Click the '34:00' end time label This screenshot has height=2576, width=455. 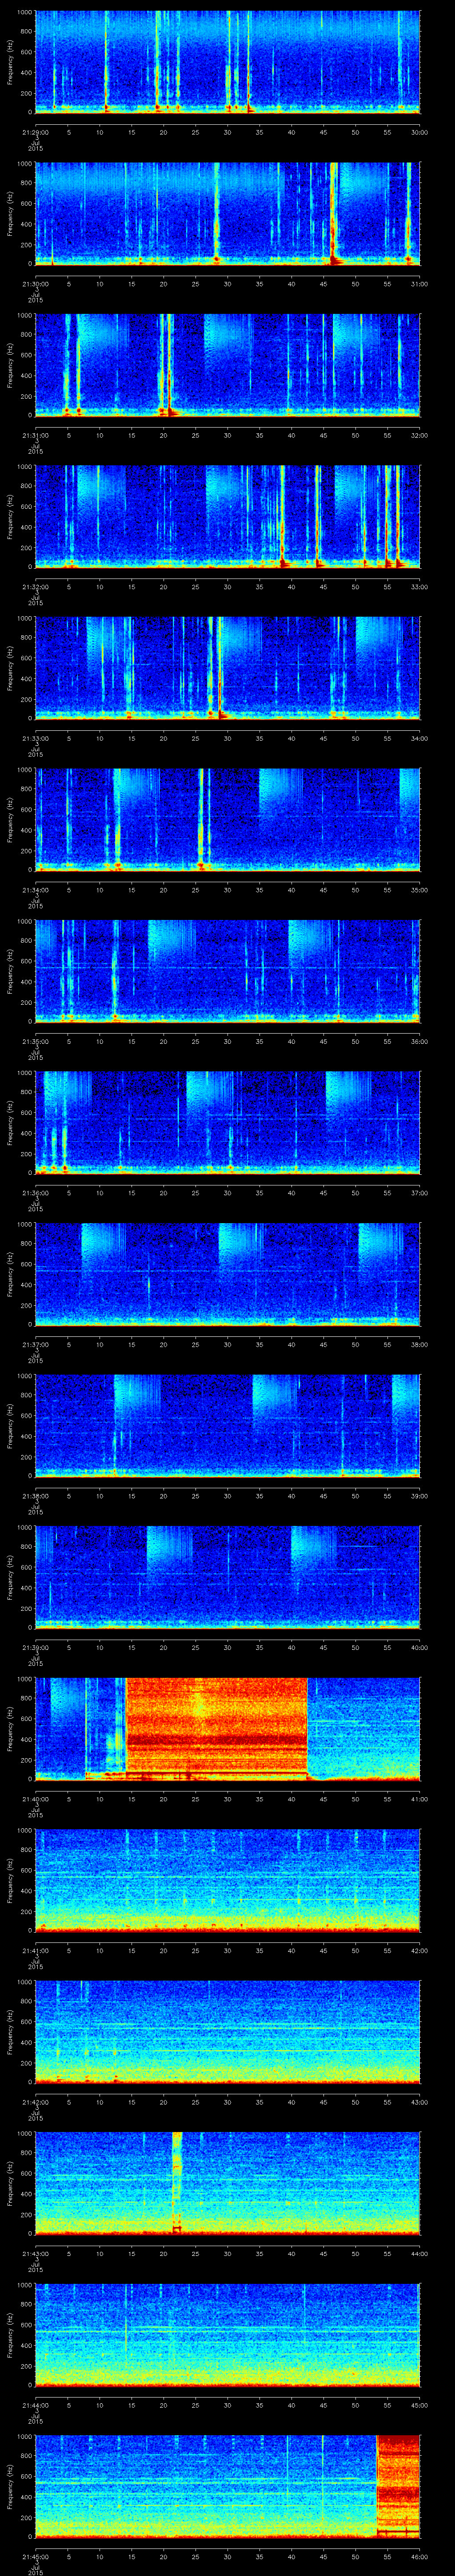tap(420, 737)
